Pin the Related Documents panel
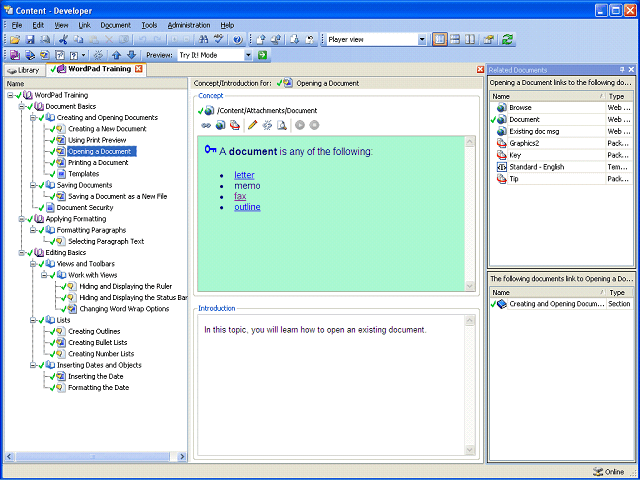This screenshot has height=480, width=640. click(622, 70)
